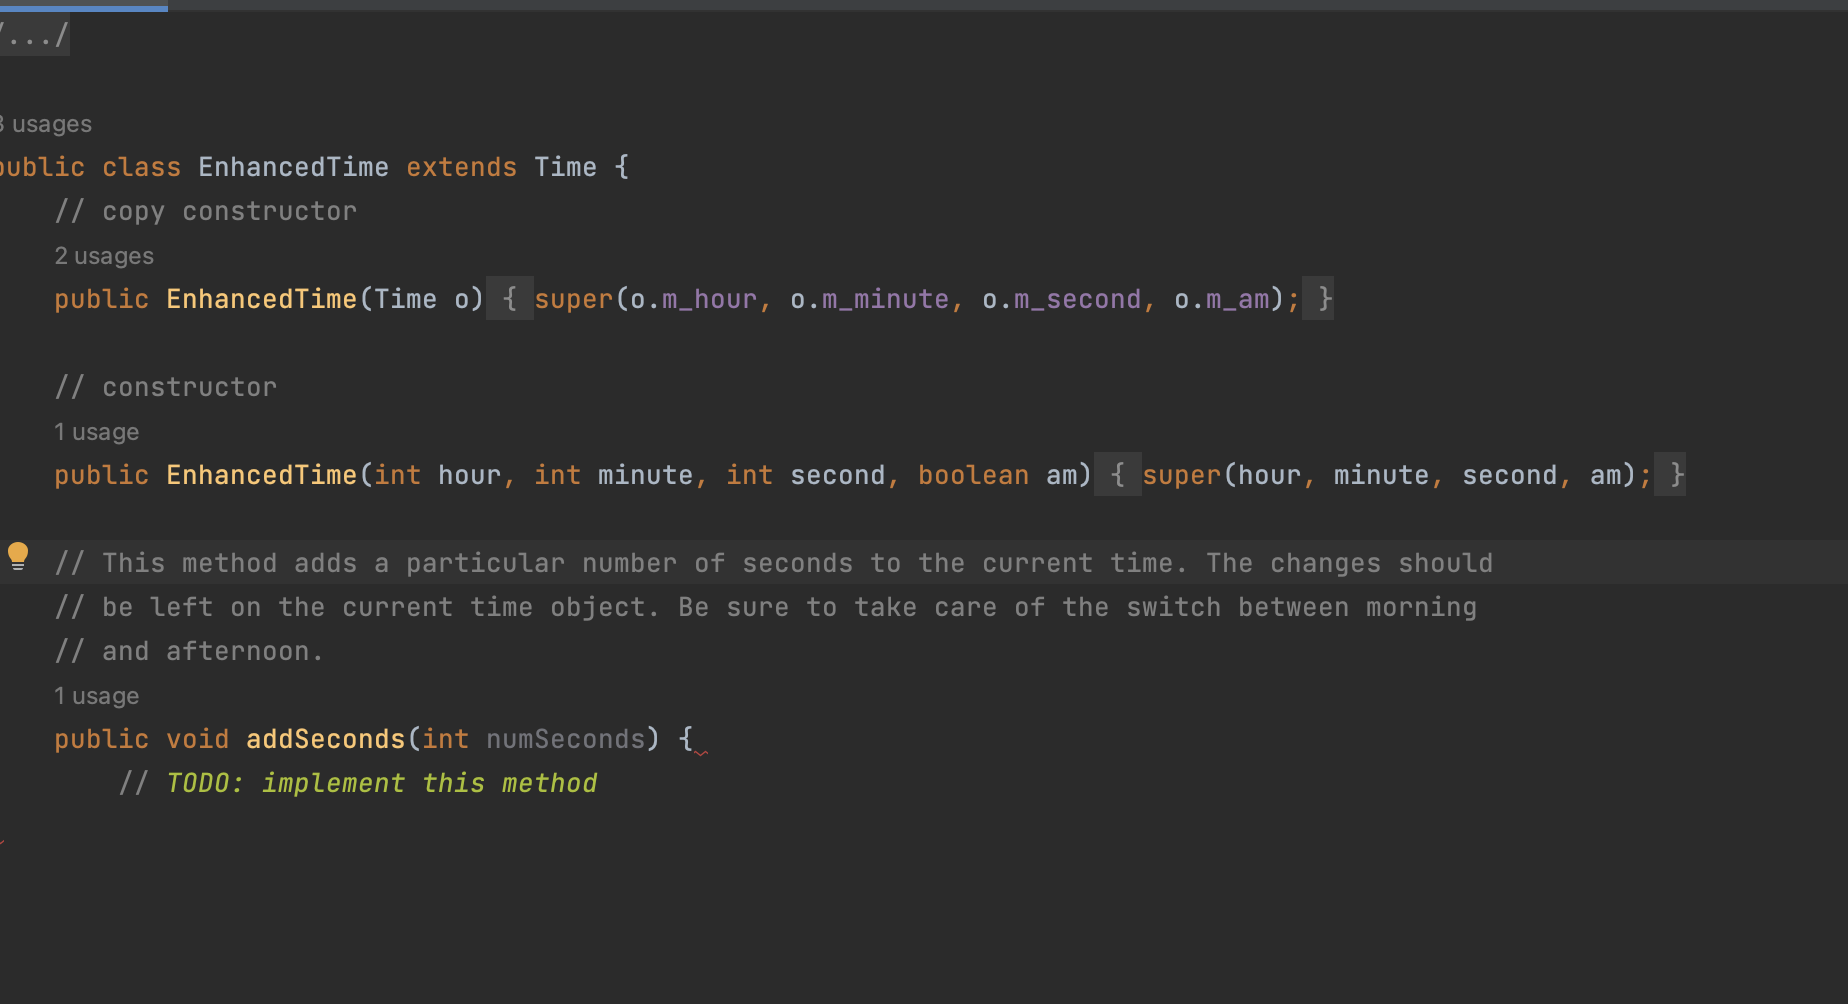The width and height of the screenshot is (1848, 1004).
Task: Click 1 usage above the constructor
Action: pyautogui.click(x=96, y=431)
